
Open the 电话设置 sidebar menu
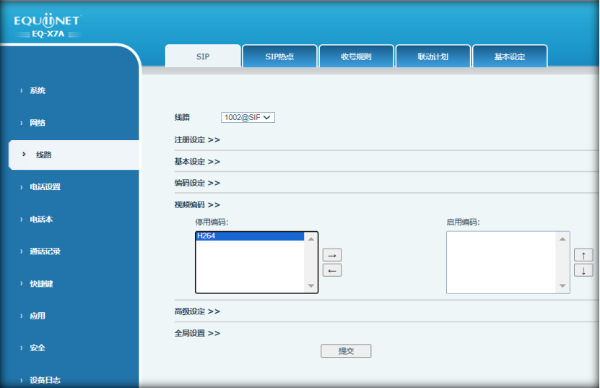45,187
